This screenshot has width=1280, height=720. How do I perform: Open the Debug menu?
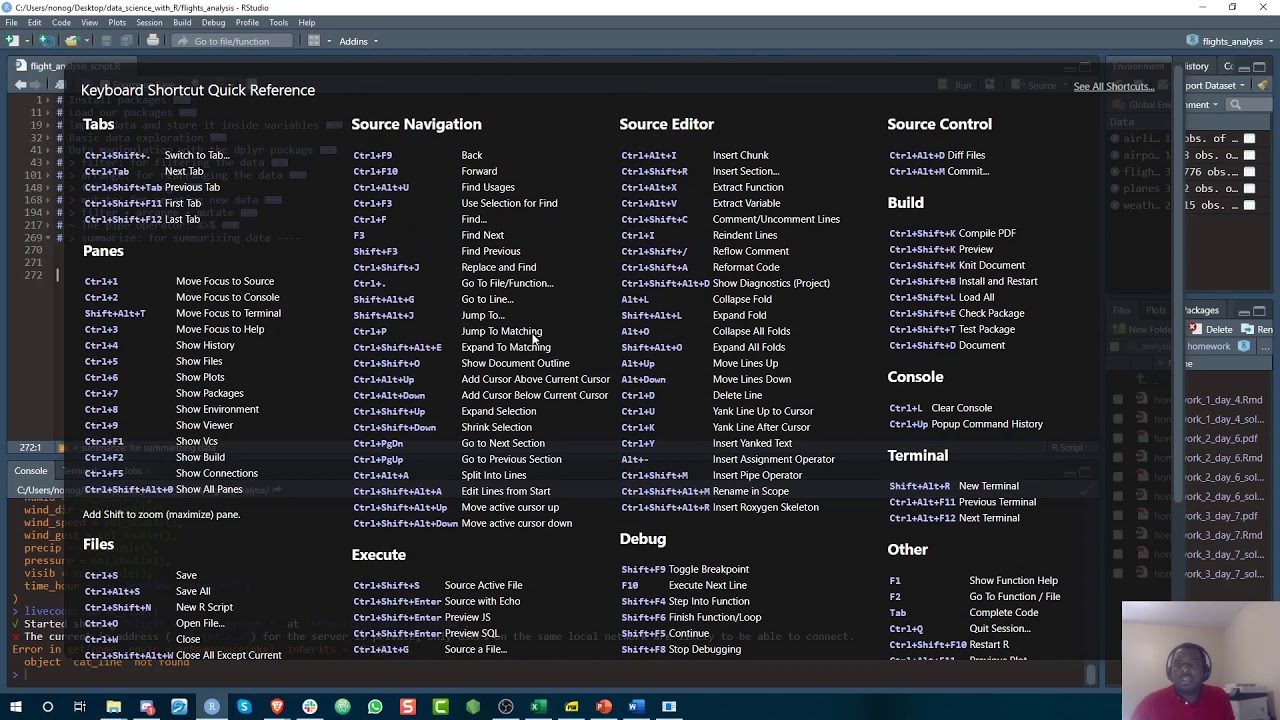(213, 22)
